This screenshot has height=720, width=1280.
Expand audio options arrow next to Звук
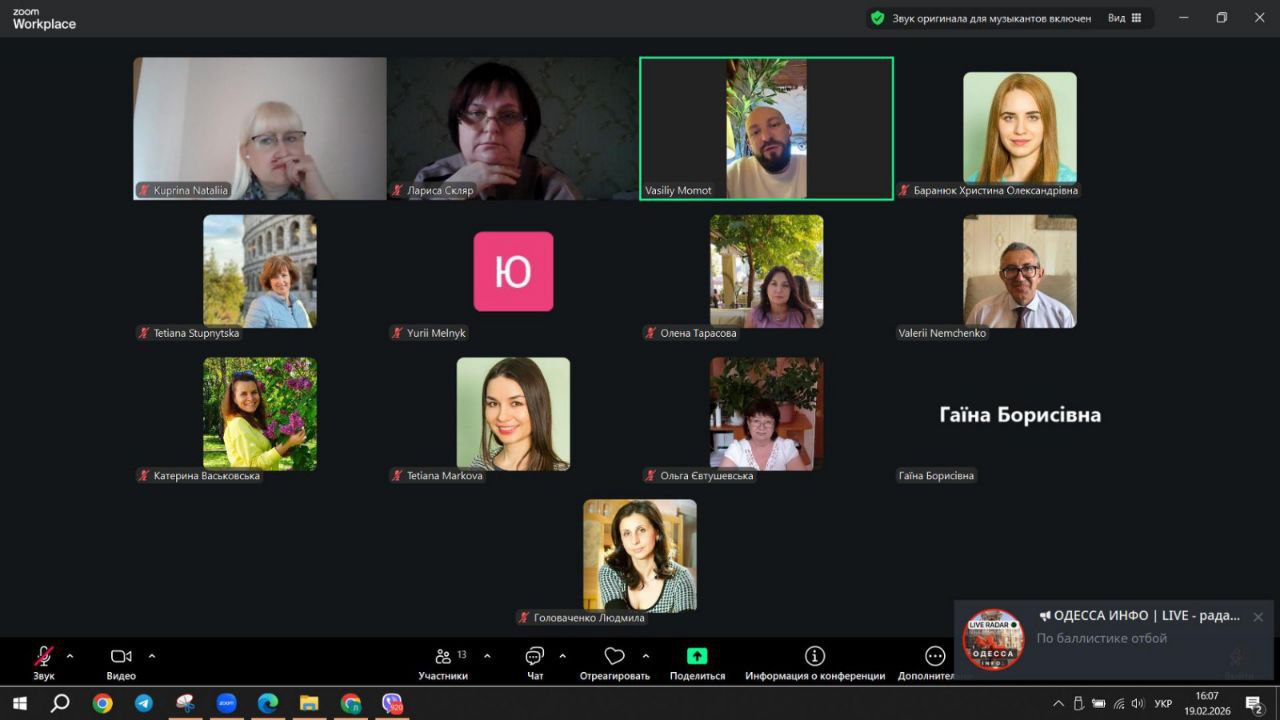click(70, 656)
